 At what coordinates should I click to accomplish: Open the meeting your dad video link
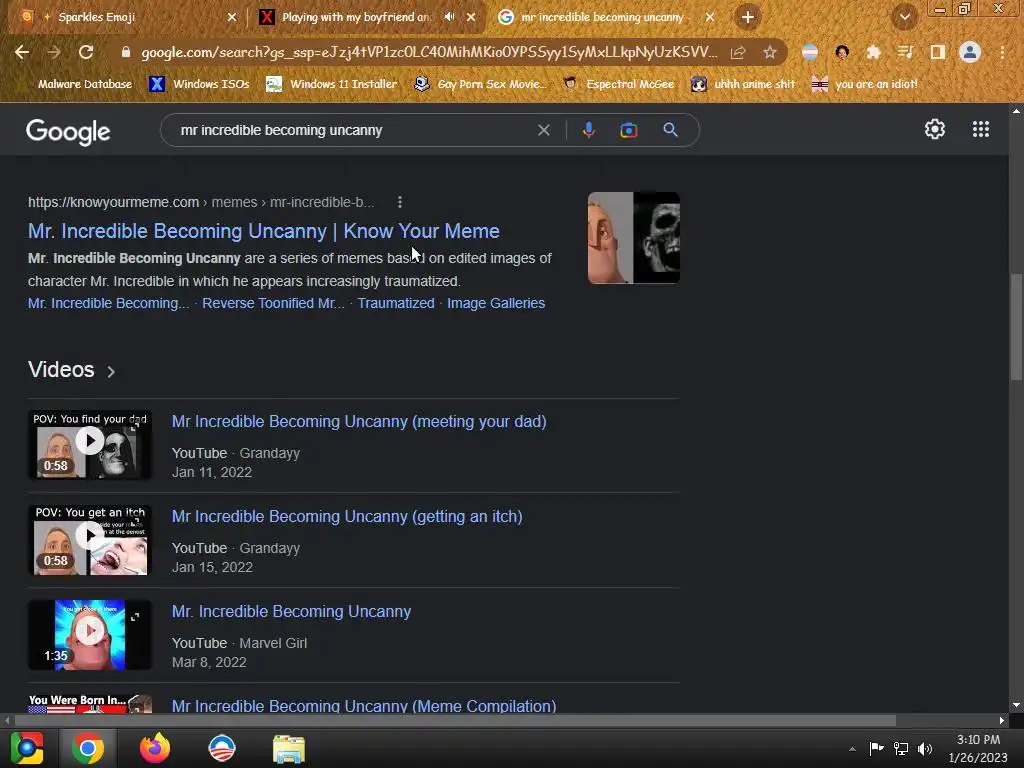(359, 421)
